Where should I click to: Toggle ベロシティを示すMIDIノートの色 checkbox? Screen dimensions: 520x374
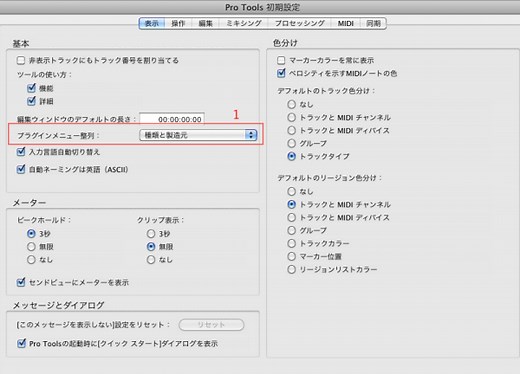pos(281,73)
